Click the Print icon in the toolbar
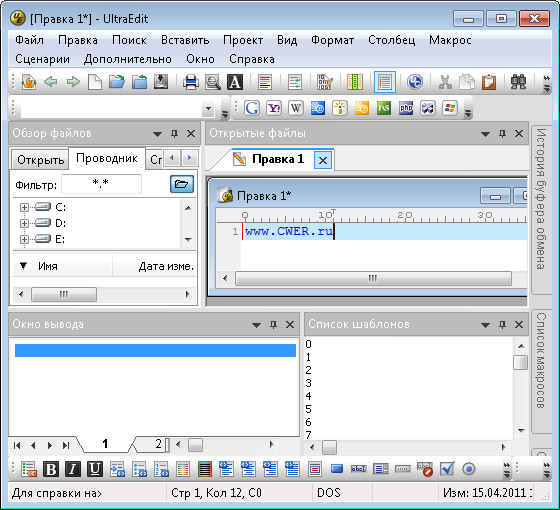The image size is (560, 510). point(191,82)
